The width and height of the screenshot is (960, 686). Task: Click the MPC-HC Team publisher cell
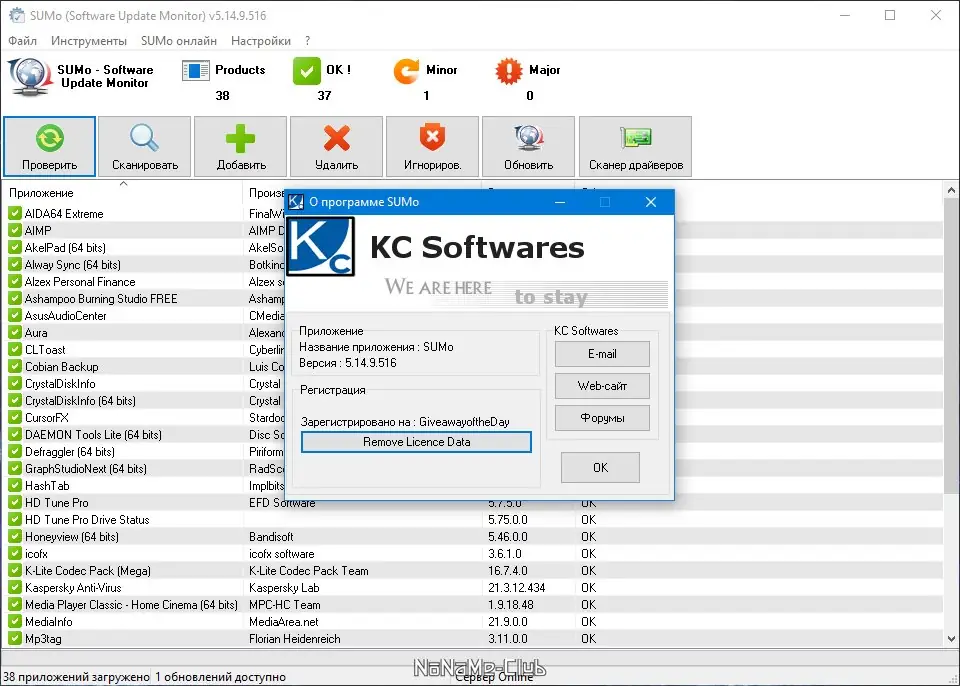284,605
